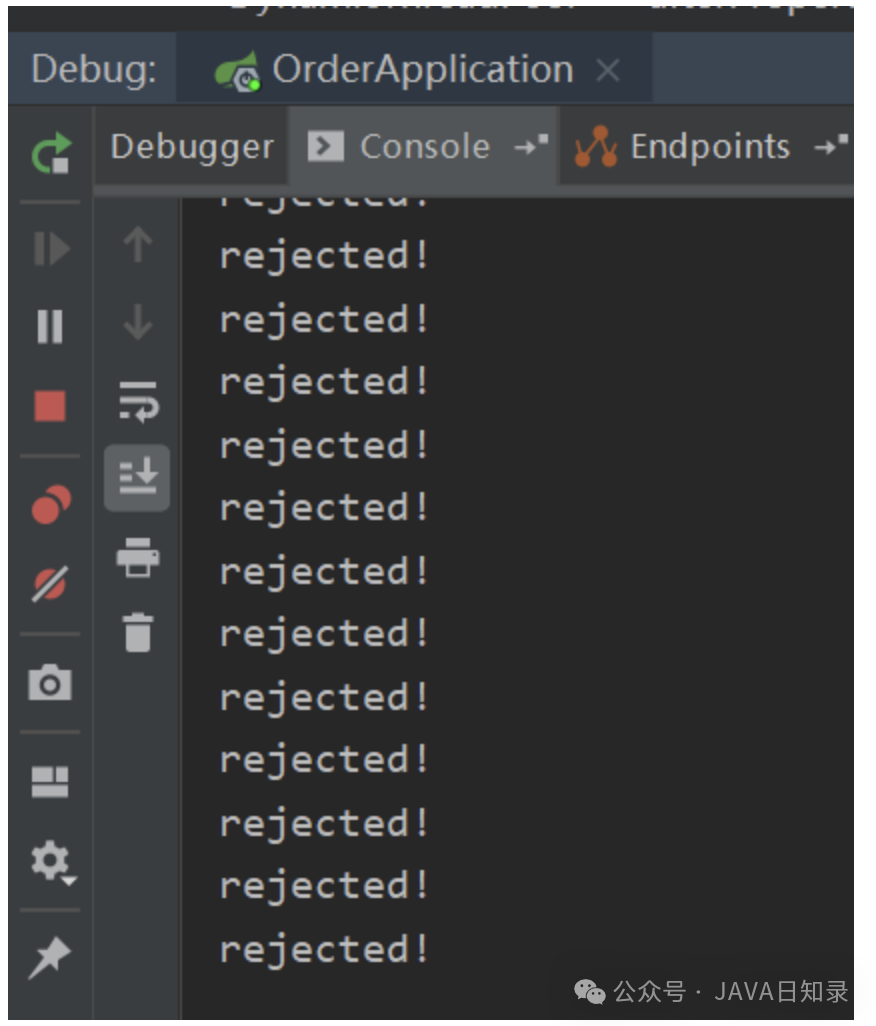Viewport: 876px width, 1026px height.
Task: Toggle soft-wrap for console output
Action: pos(137,400)
